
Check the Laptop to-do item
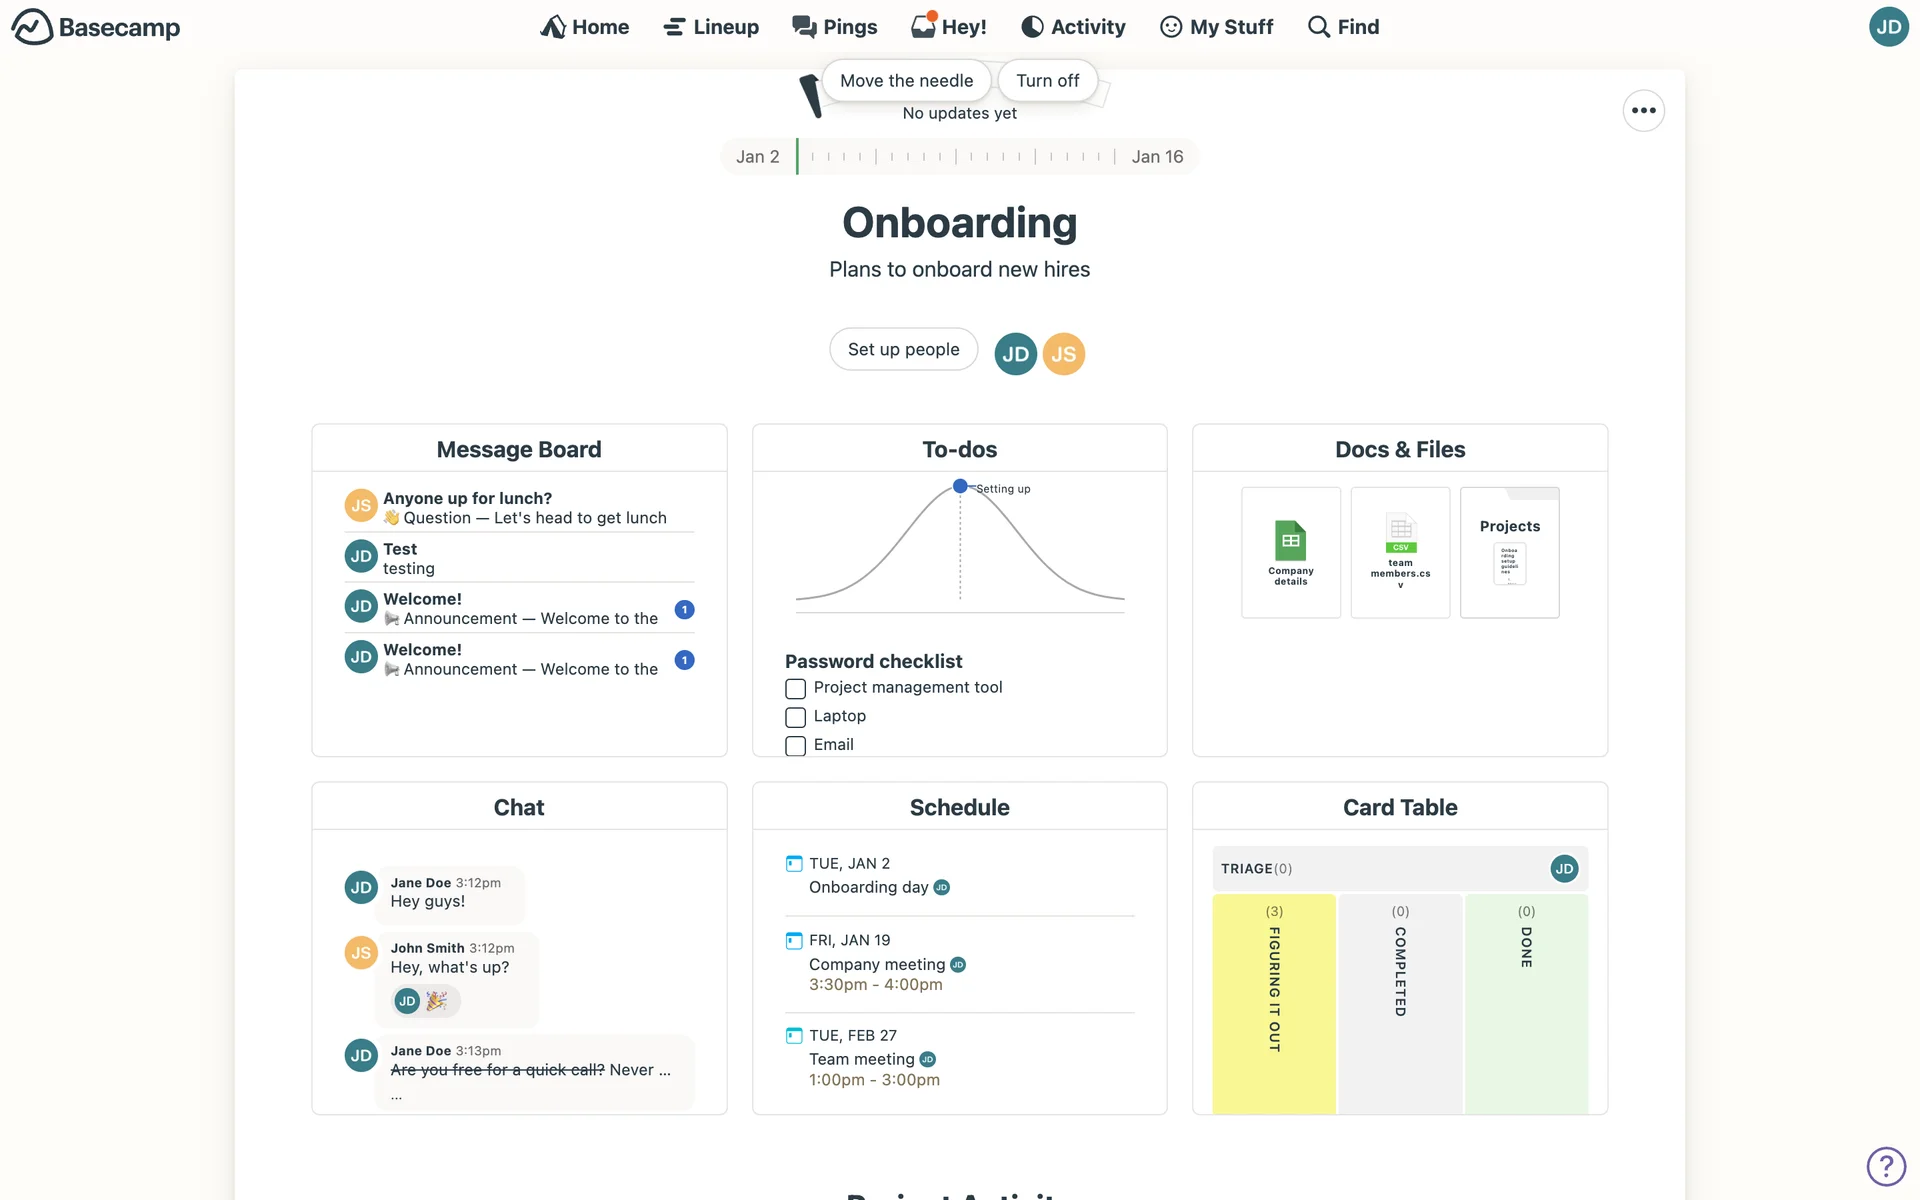[795, 717]
